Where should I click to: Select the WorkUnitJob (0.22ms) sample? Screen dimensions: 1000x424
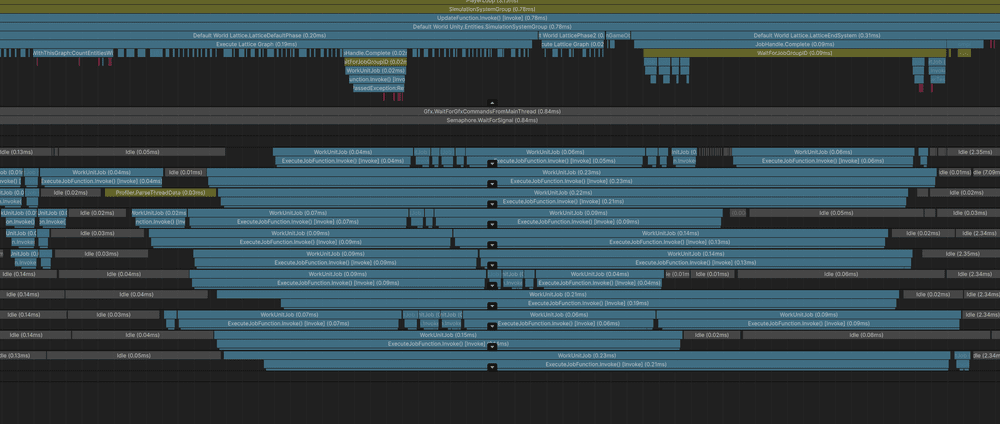(562, 193)
